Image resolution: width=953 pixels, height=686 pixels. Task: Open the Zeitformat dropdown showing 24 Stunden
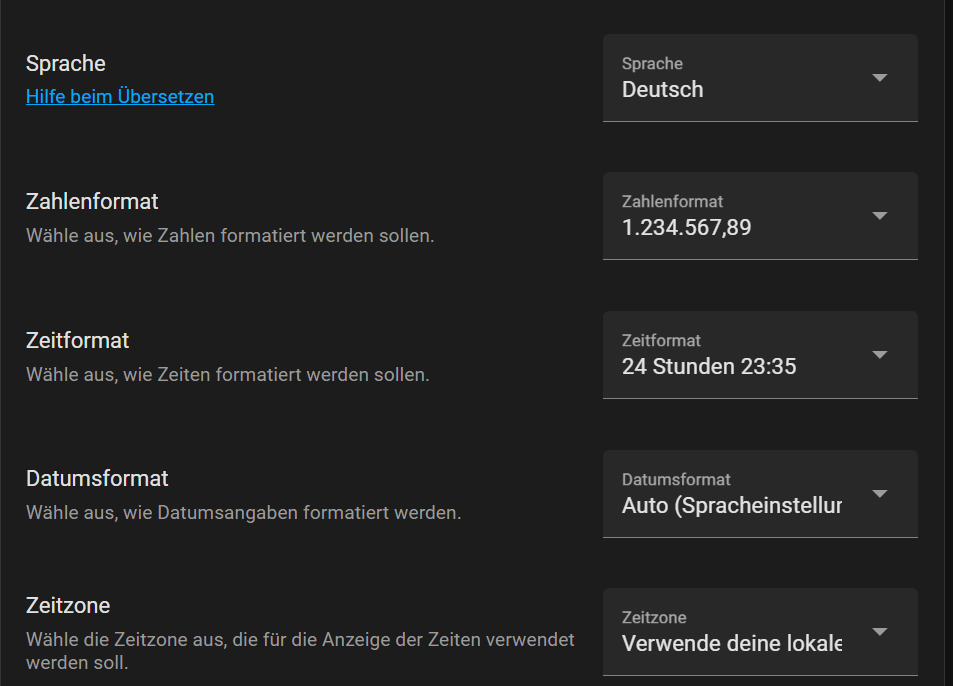(740, 355)
